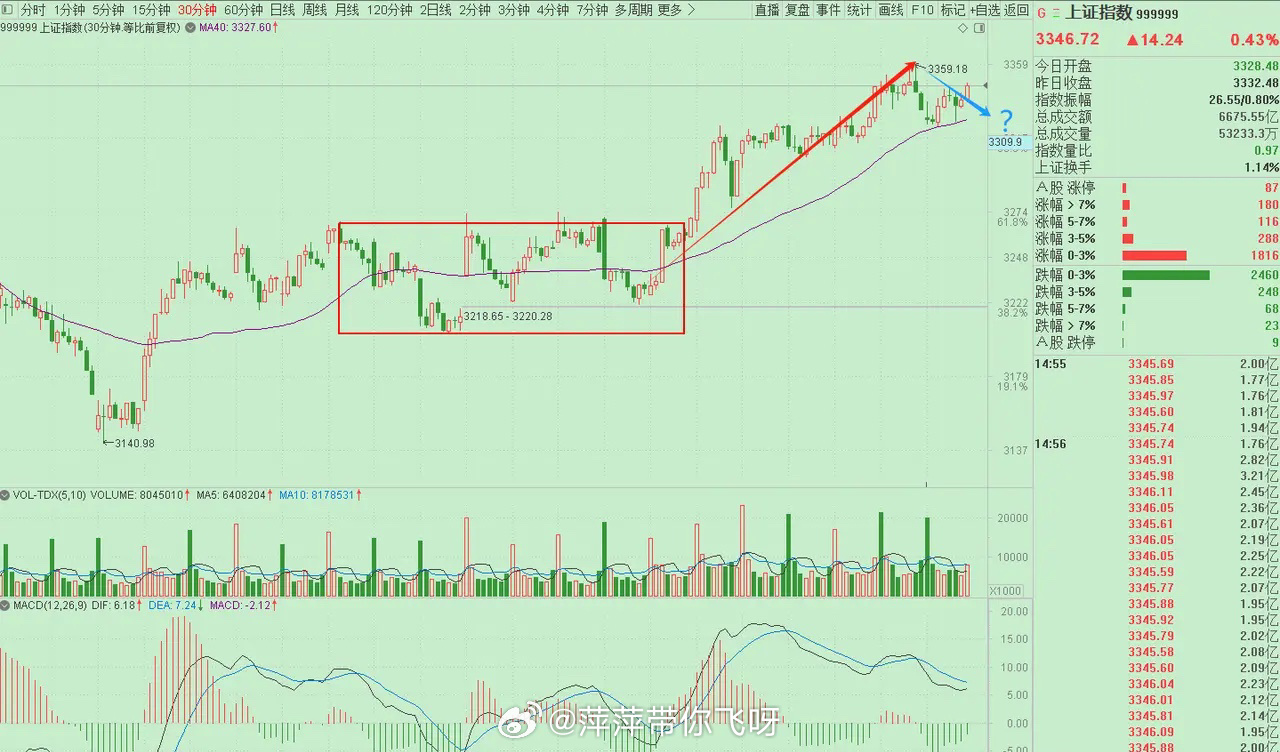Click the 统计 statistics button
The height and width of the screenshot is (752, 1280).
coord(859,10)
